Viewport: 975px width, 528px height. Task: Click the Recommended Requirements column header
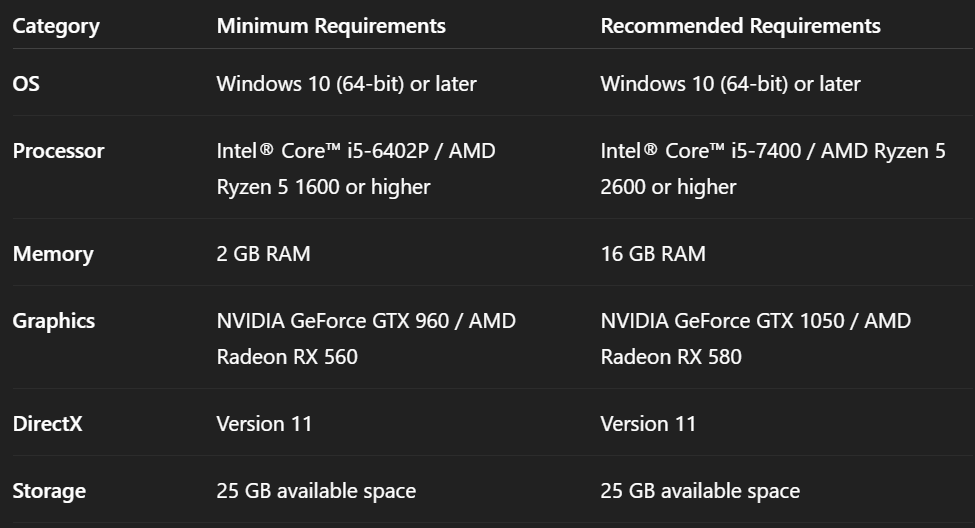[x=740, y=26]
